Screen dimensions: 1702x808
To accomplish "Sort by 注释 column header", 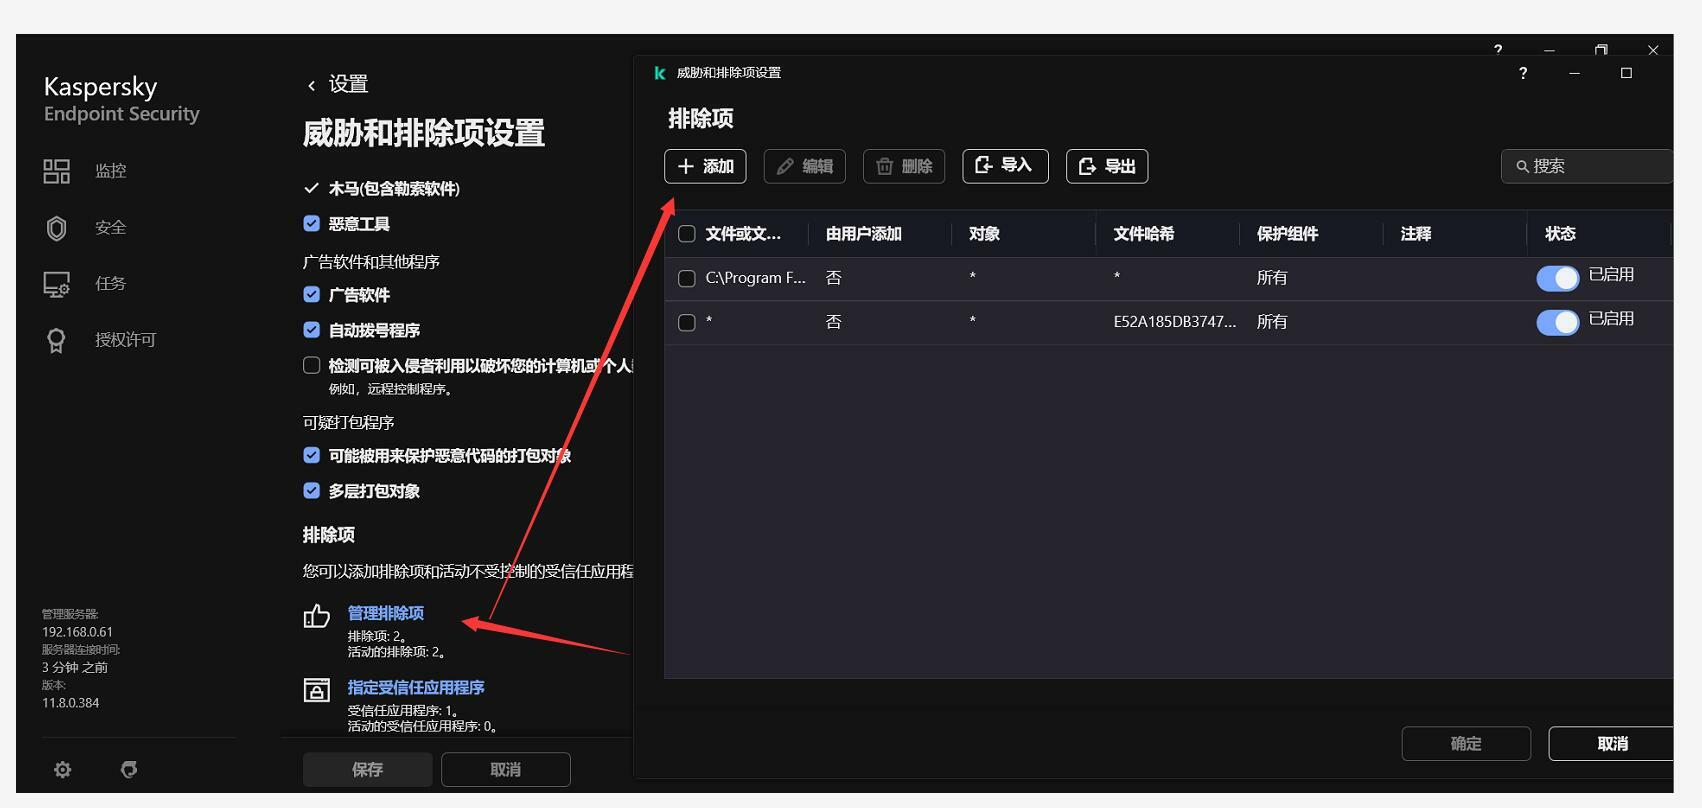I will coord(1416,234).
